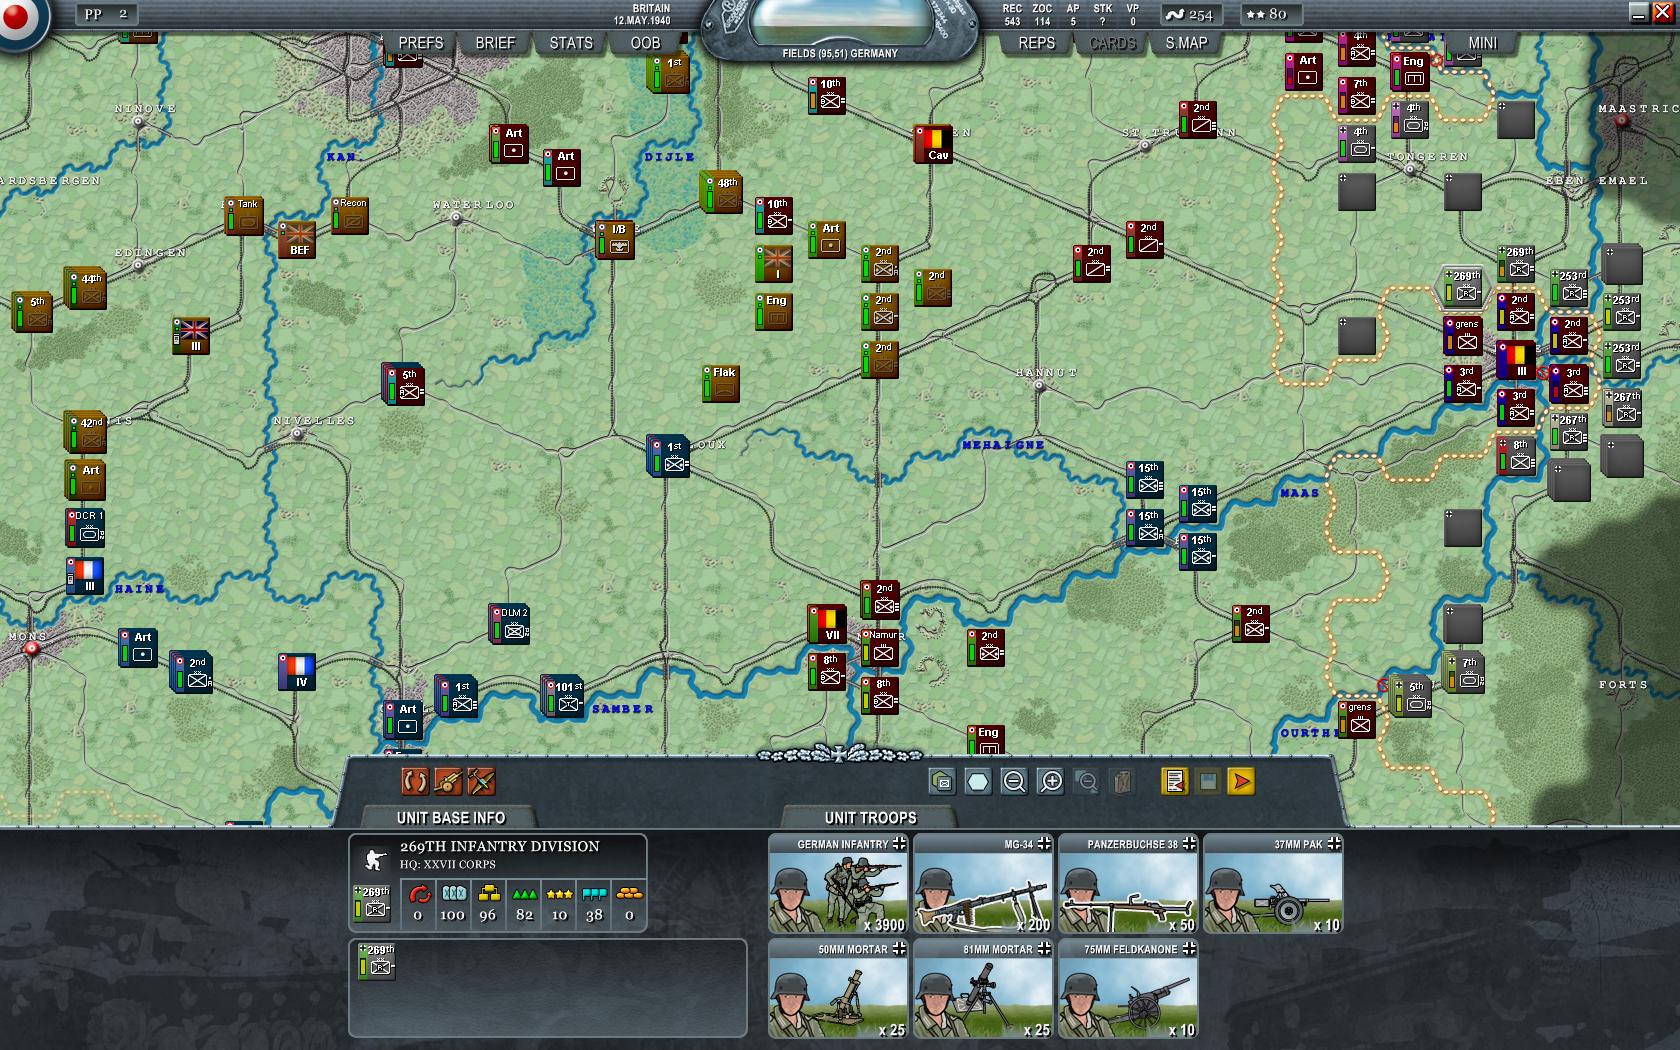The height and width of the screenshot is (1050, 1680).
Task: Click the XXX integrity stat icon
Action: point(454,893)
